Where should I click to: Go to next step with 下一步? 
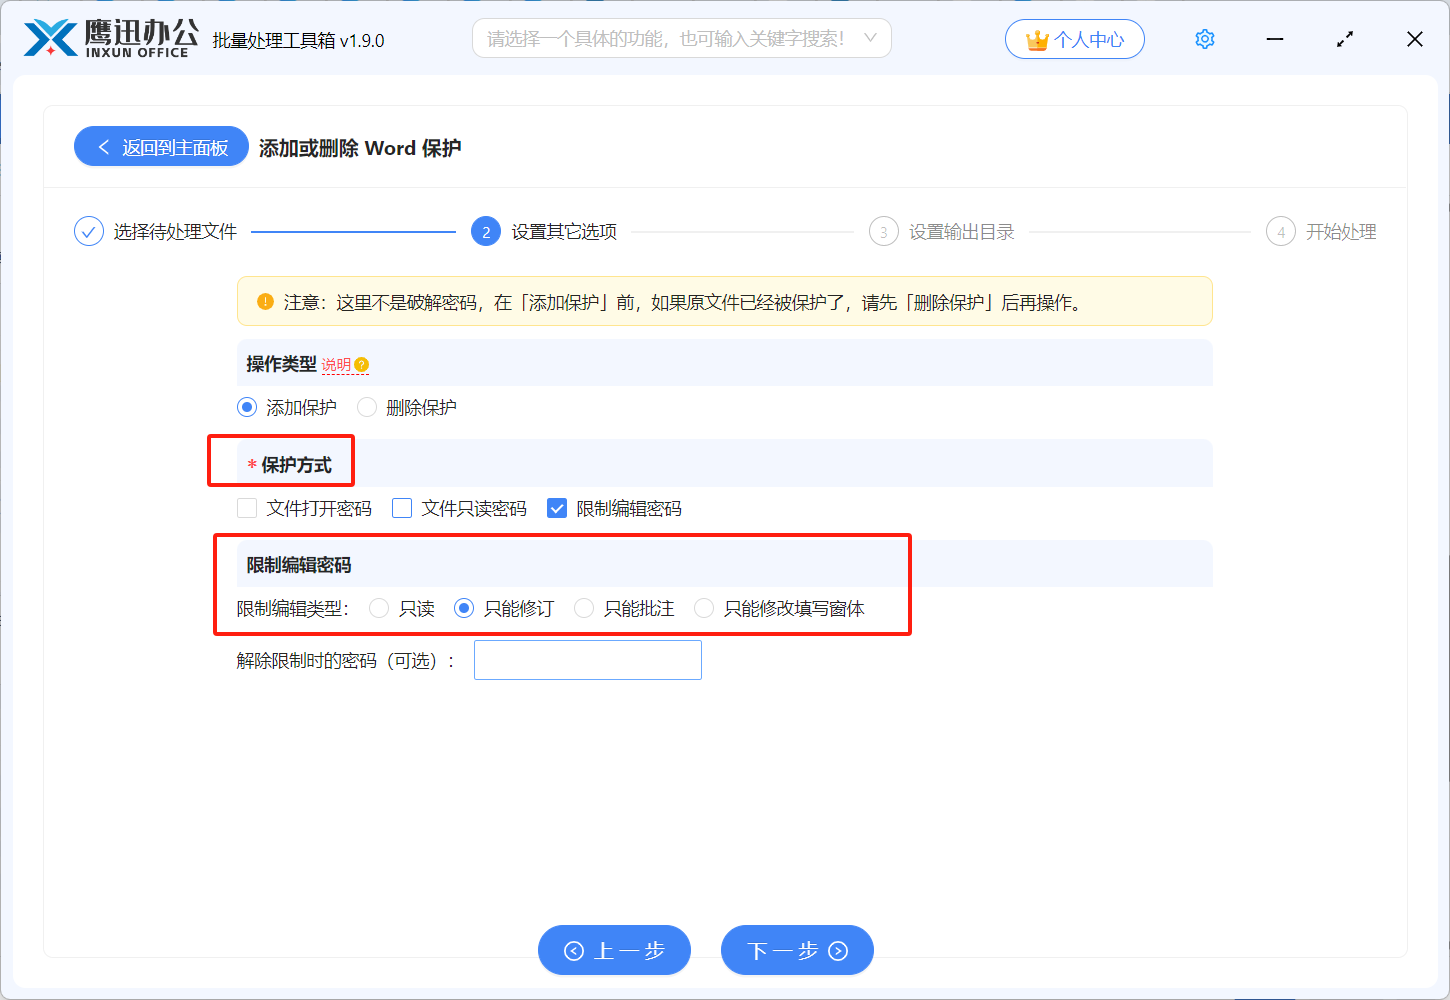tap(797, 950)
